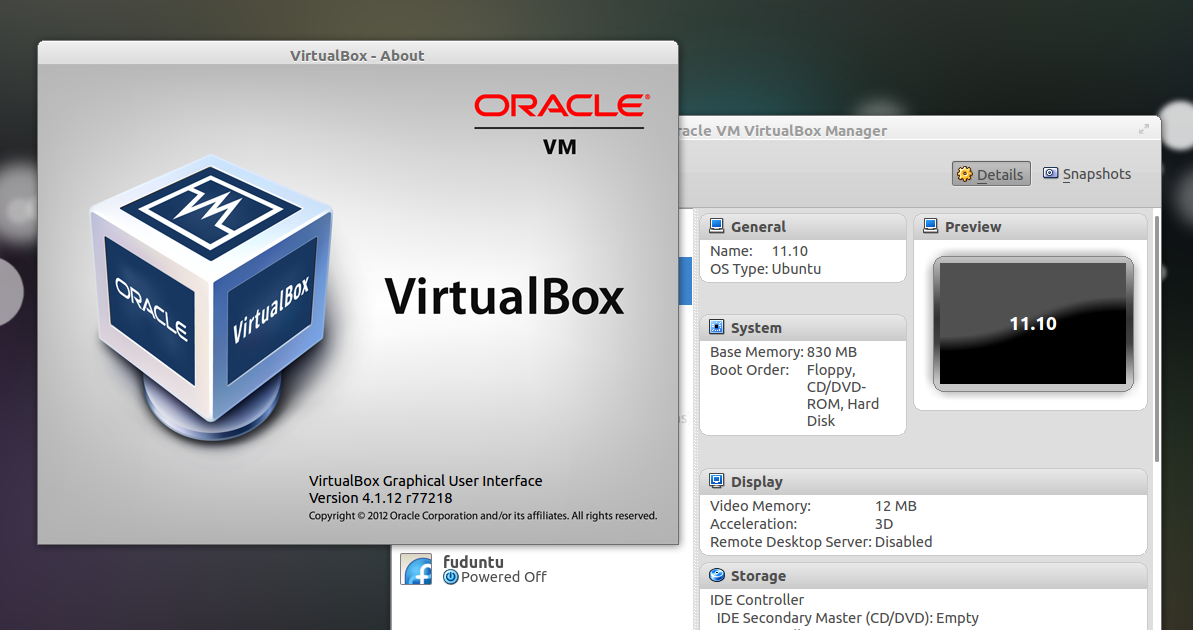Click the VirtualBox Manager window resize icon

(x=1144, y=129)
